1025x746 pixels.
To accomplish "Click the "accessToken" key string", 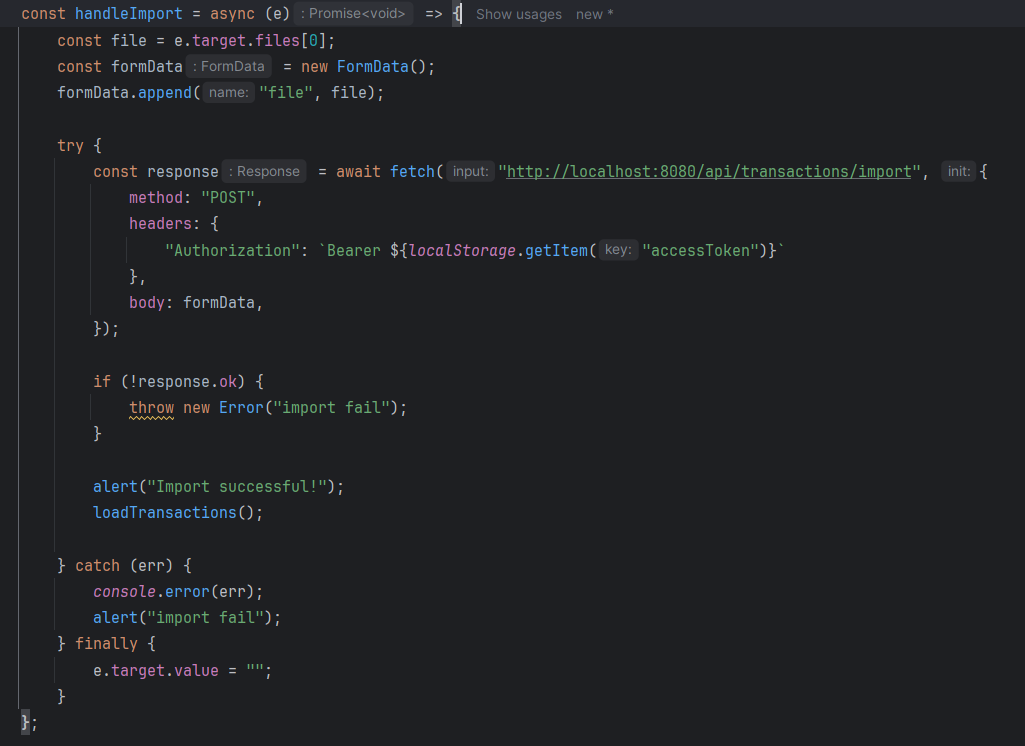I will [x=704, y=250].
